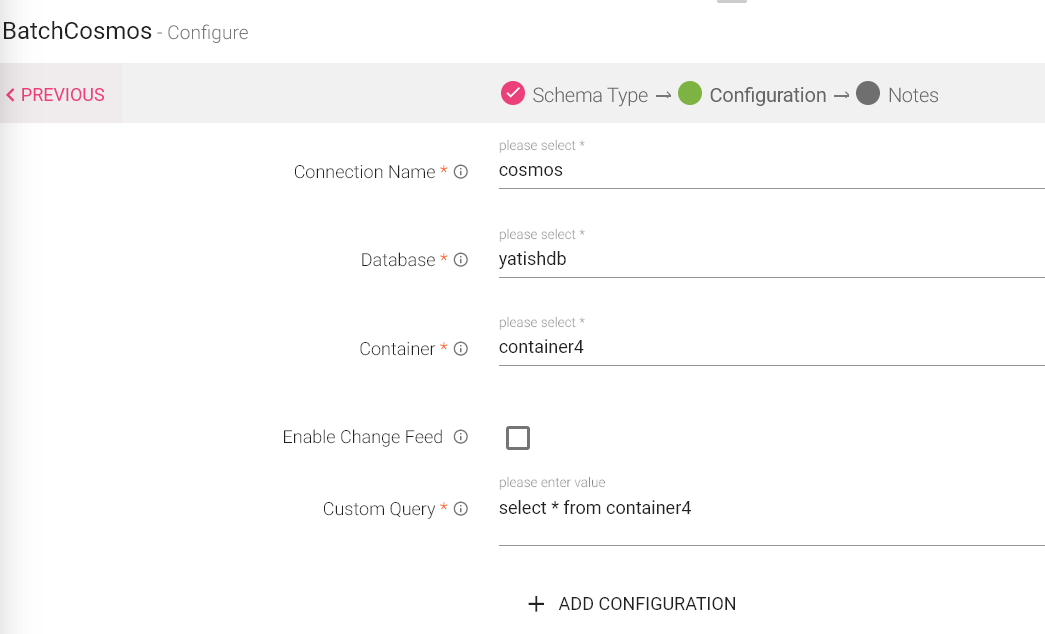Image resolution: width=1045 pixels, height=634 pixels.
Task: Click the gray Notes step circle
Action: [x=868, y=94]
